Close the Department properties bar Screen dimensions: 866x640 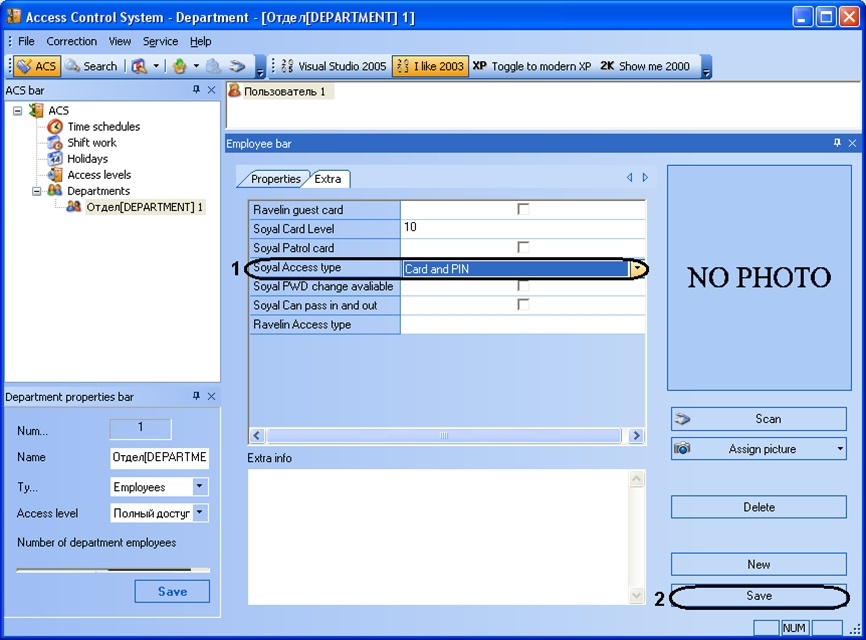pyautogui.click(x=212, y=396)
